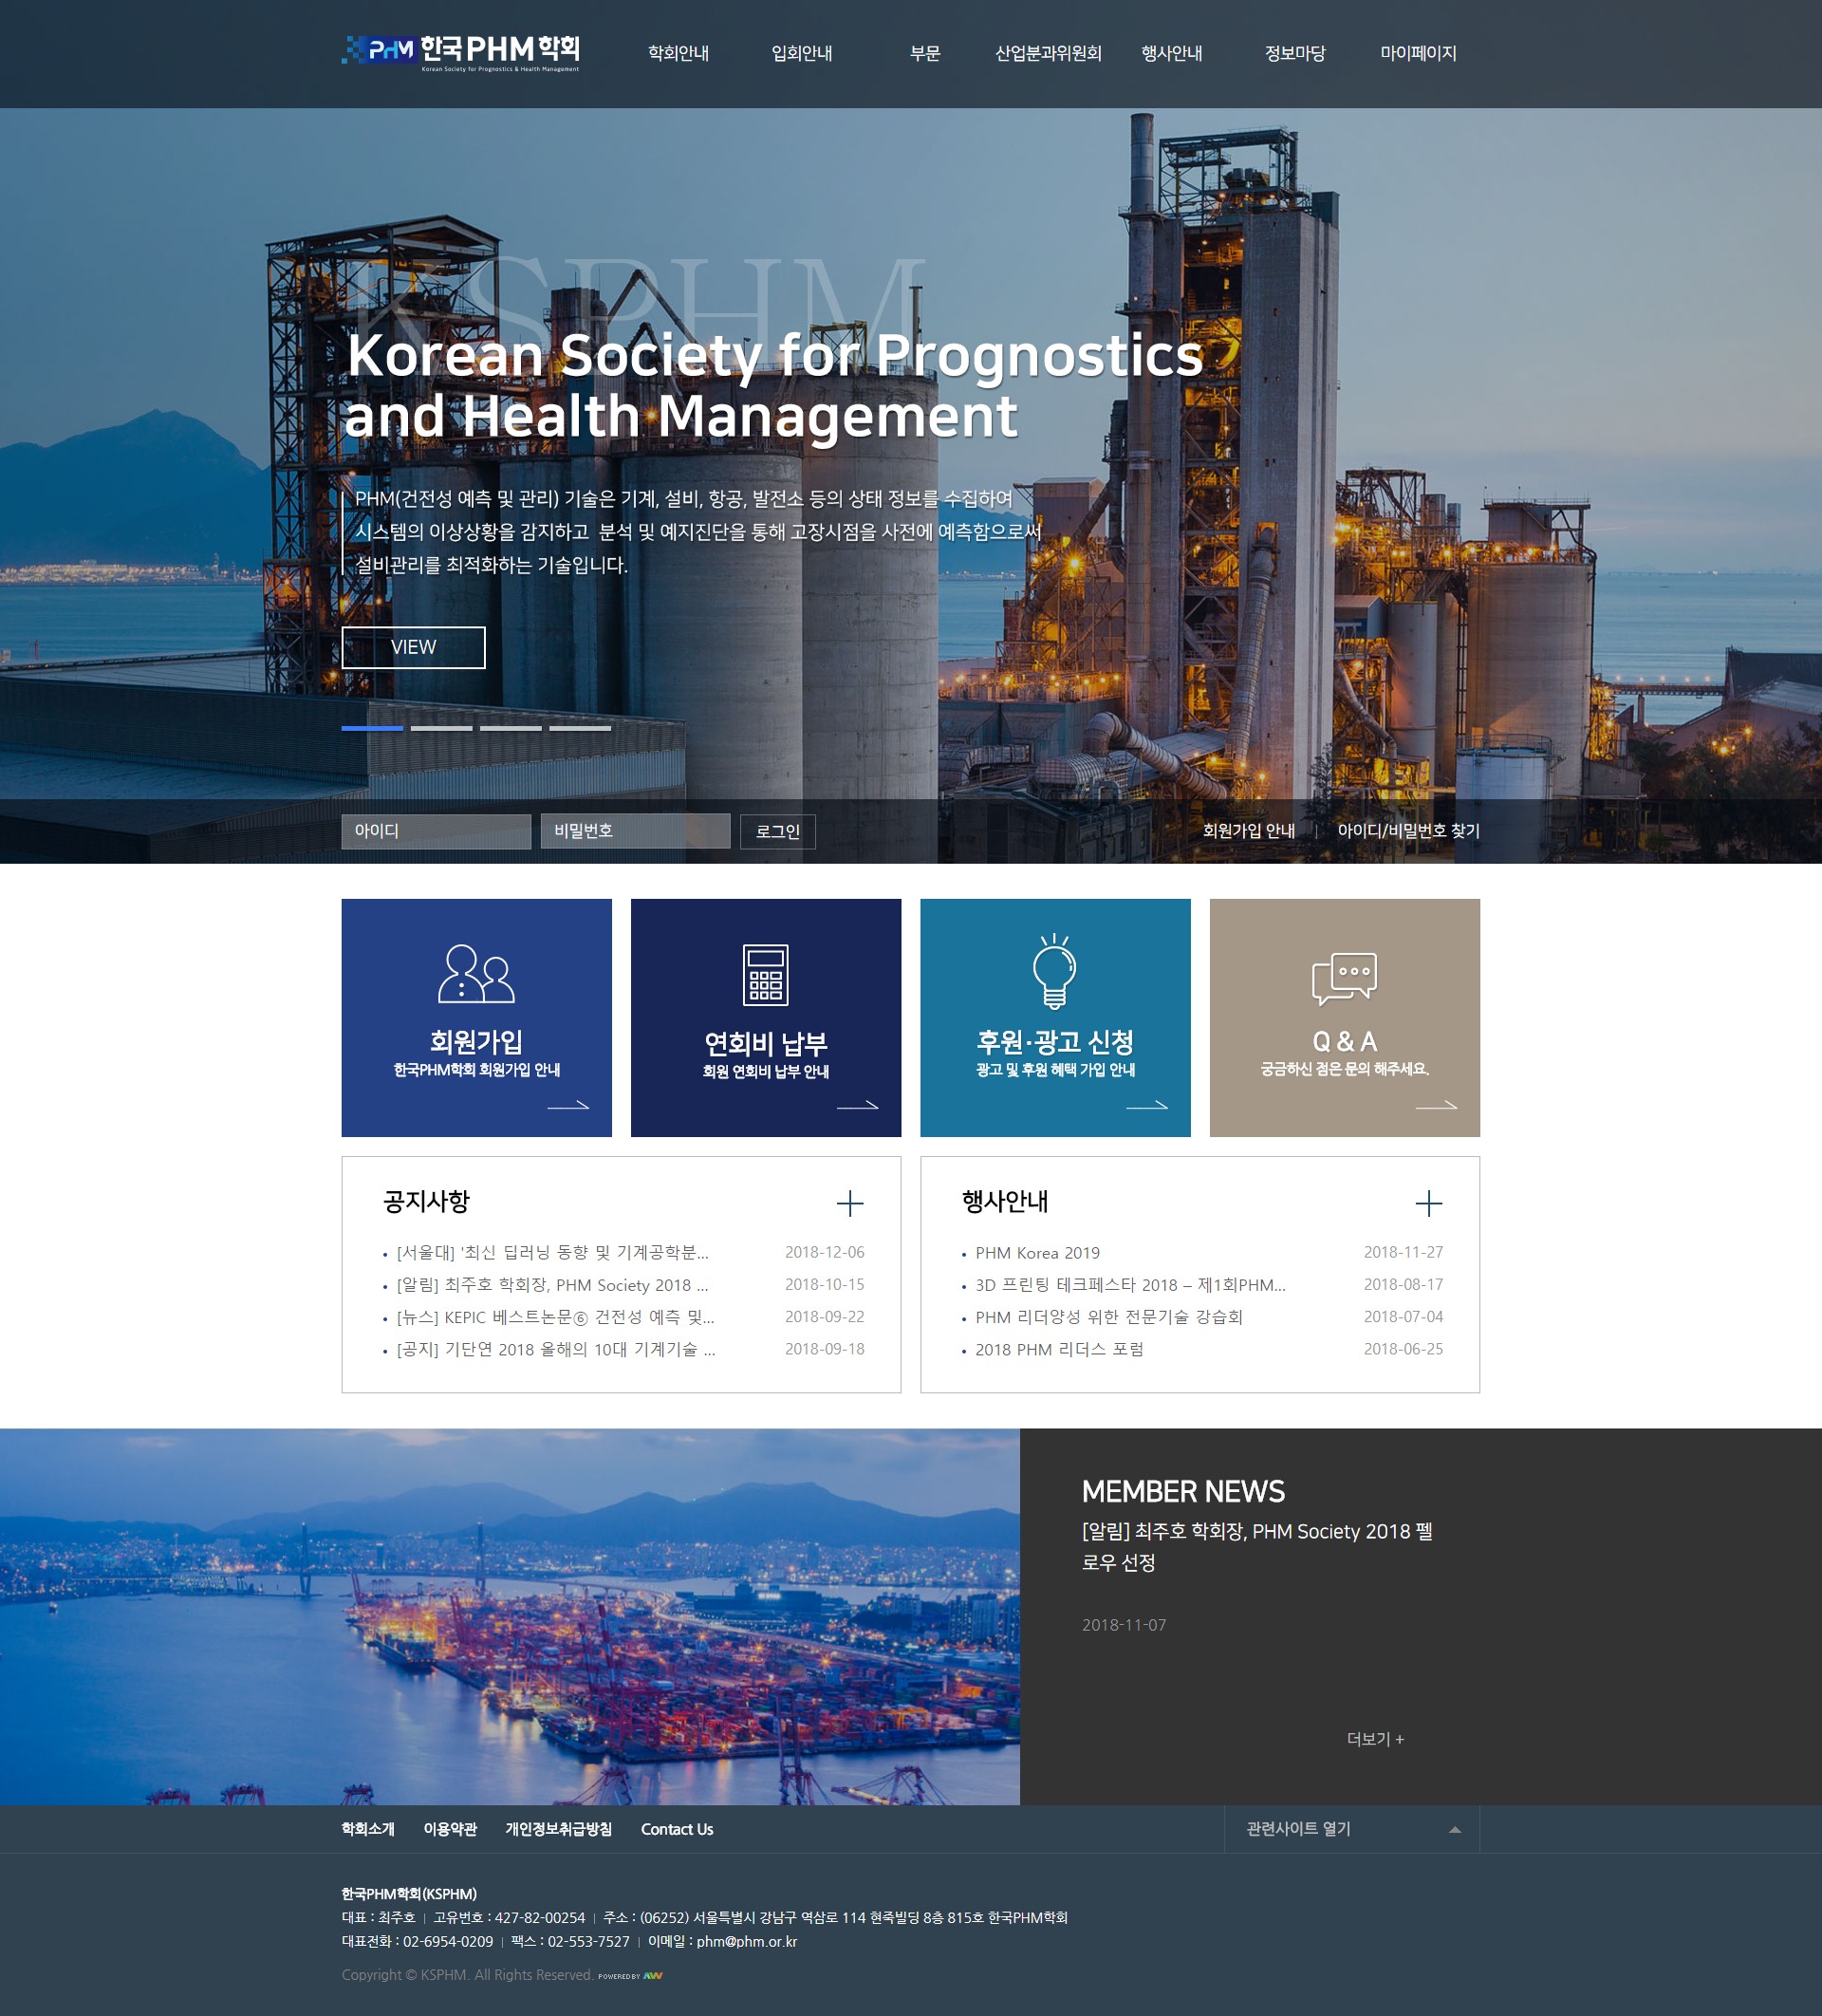The image size is (1822, 2016).
Task: Click the calculator icon for 연회비 납부
Action: 765,974
